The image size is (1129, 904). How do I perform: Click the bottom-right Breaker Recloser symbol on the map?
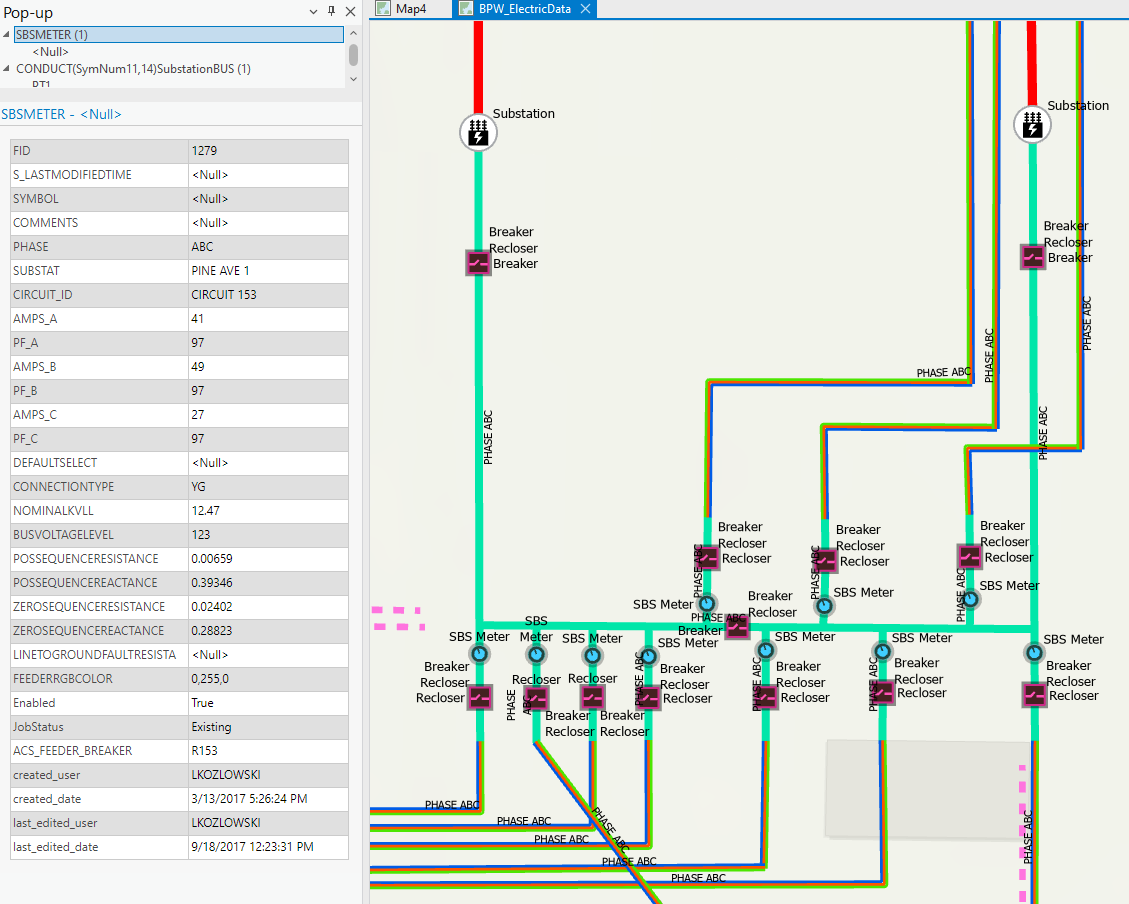[1034, 694]
